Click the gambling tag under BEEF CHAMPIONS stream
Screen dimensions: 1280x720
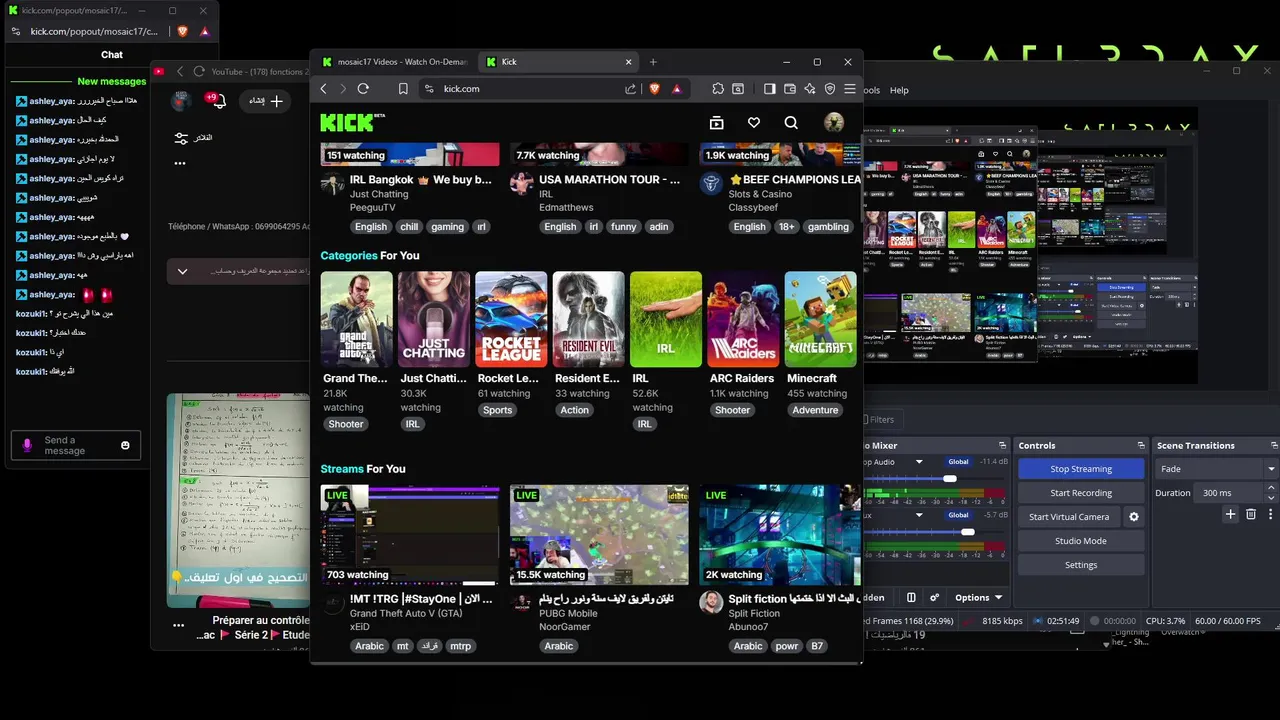pyautogui.click(x=828, y=227)
